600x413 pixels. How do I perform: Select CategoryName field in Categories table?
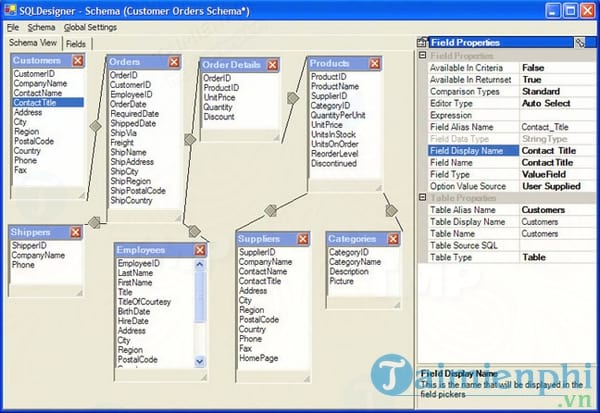(355, 262)
